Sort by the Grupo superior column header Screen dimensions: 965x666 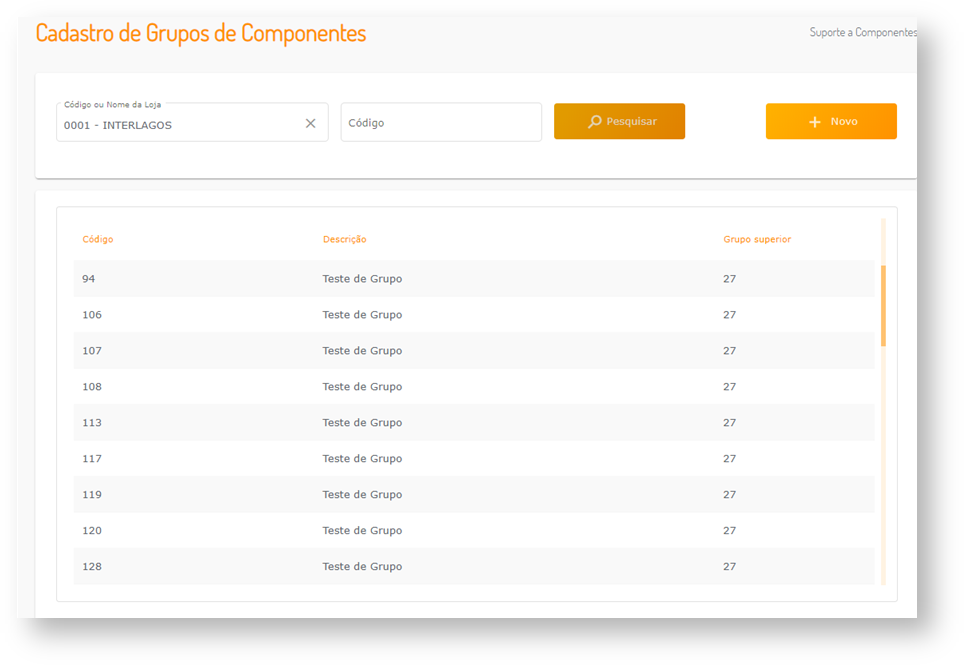[x=757, y=240]
